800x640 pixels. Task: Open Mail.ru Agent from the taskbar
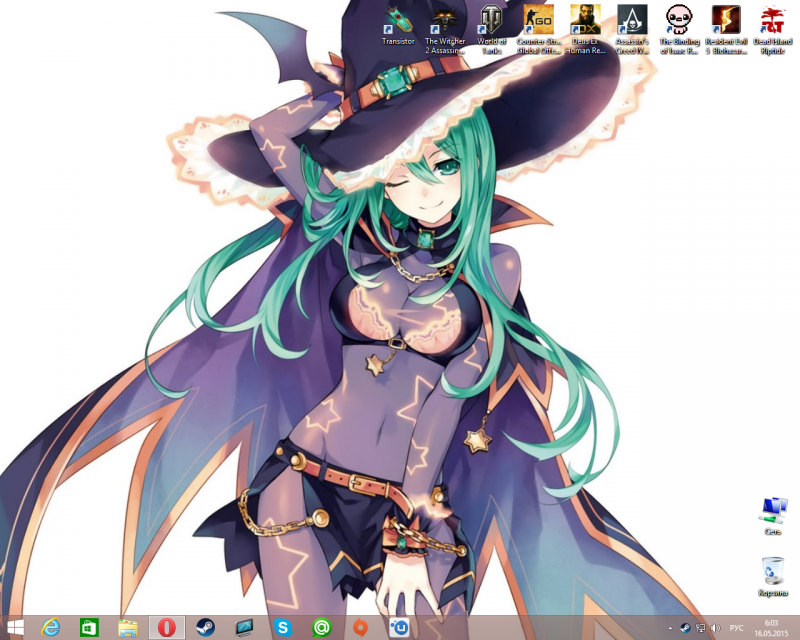coord(321,627)
